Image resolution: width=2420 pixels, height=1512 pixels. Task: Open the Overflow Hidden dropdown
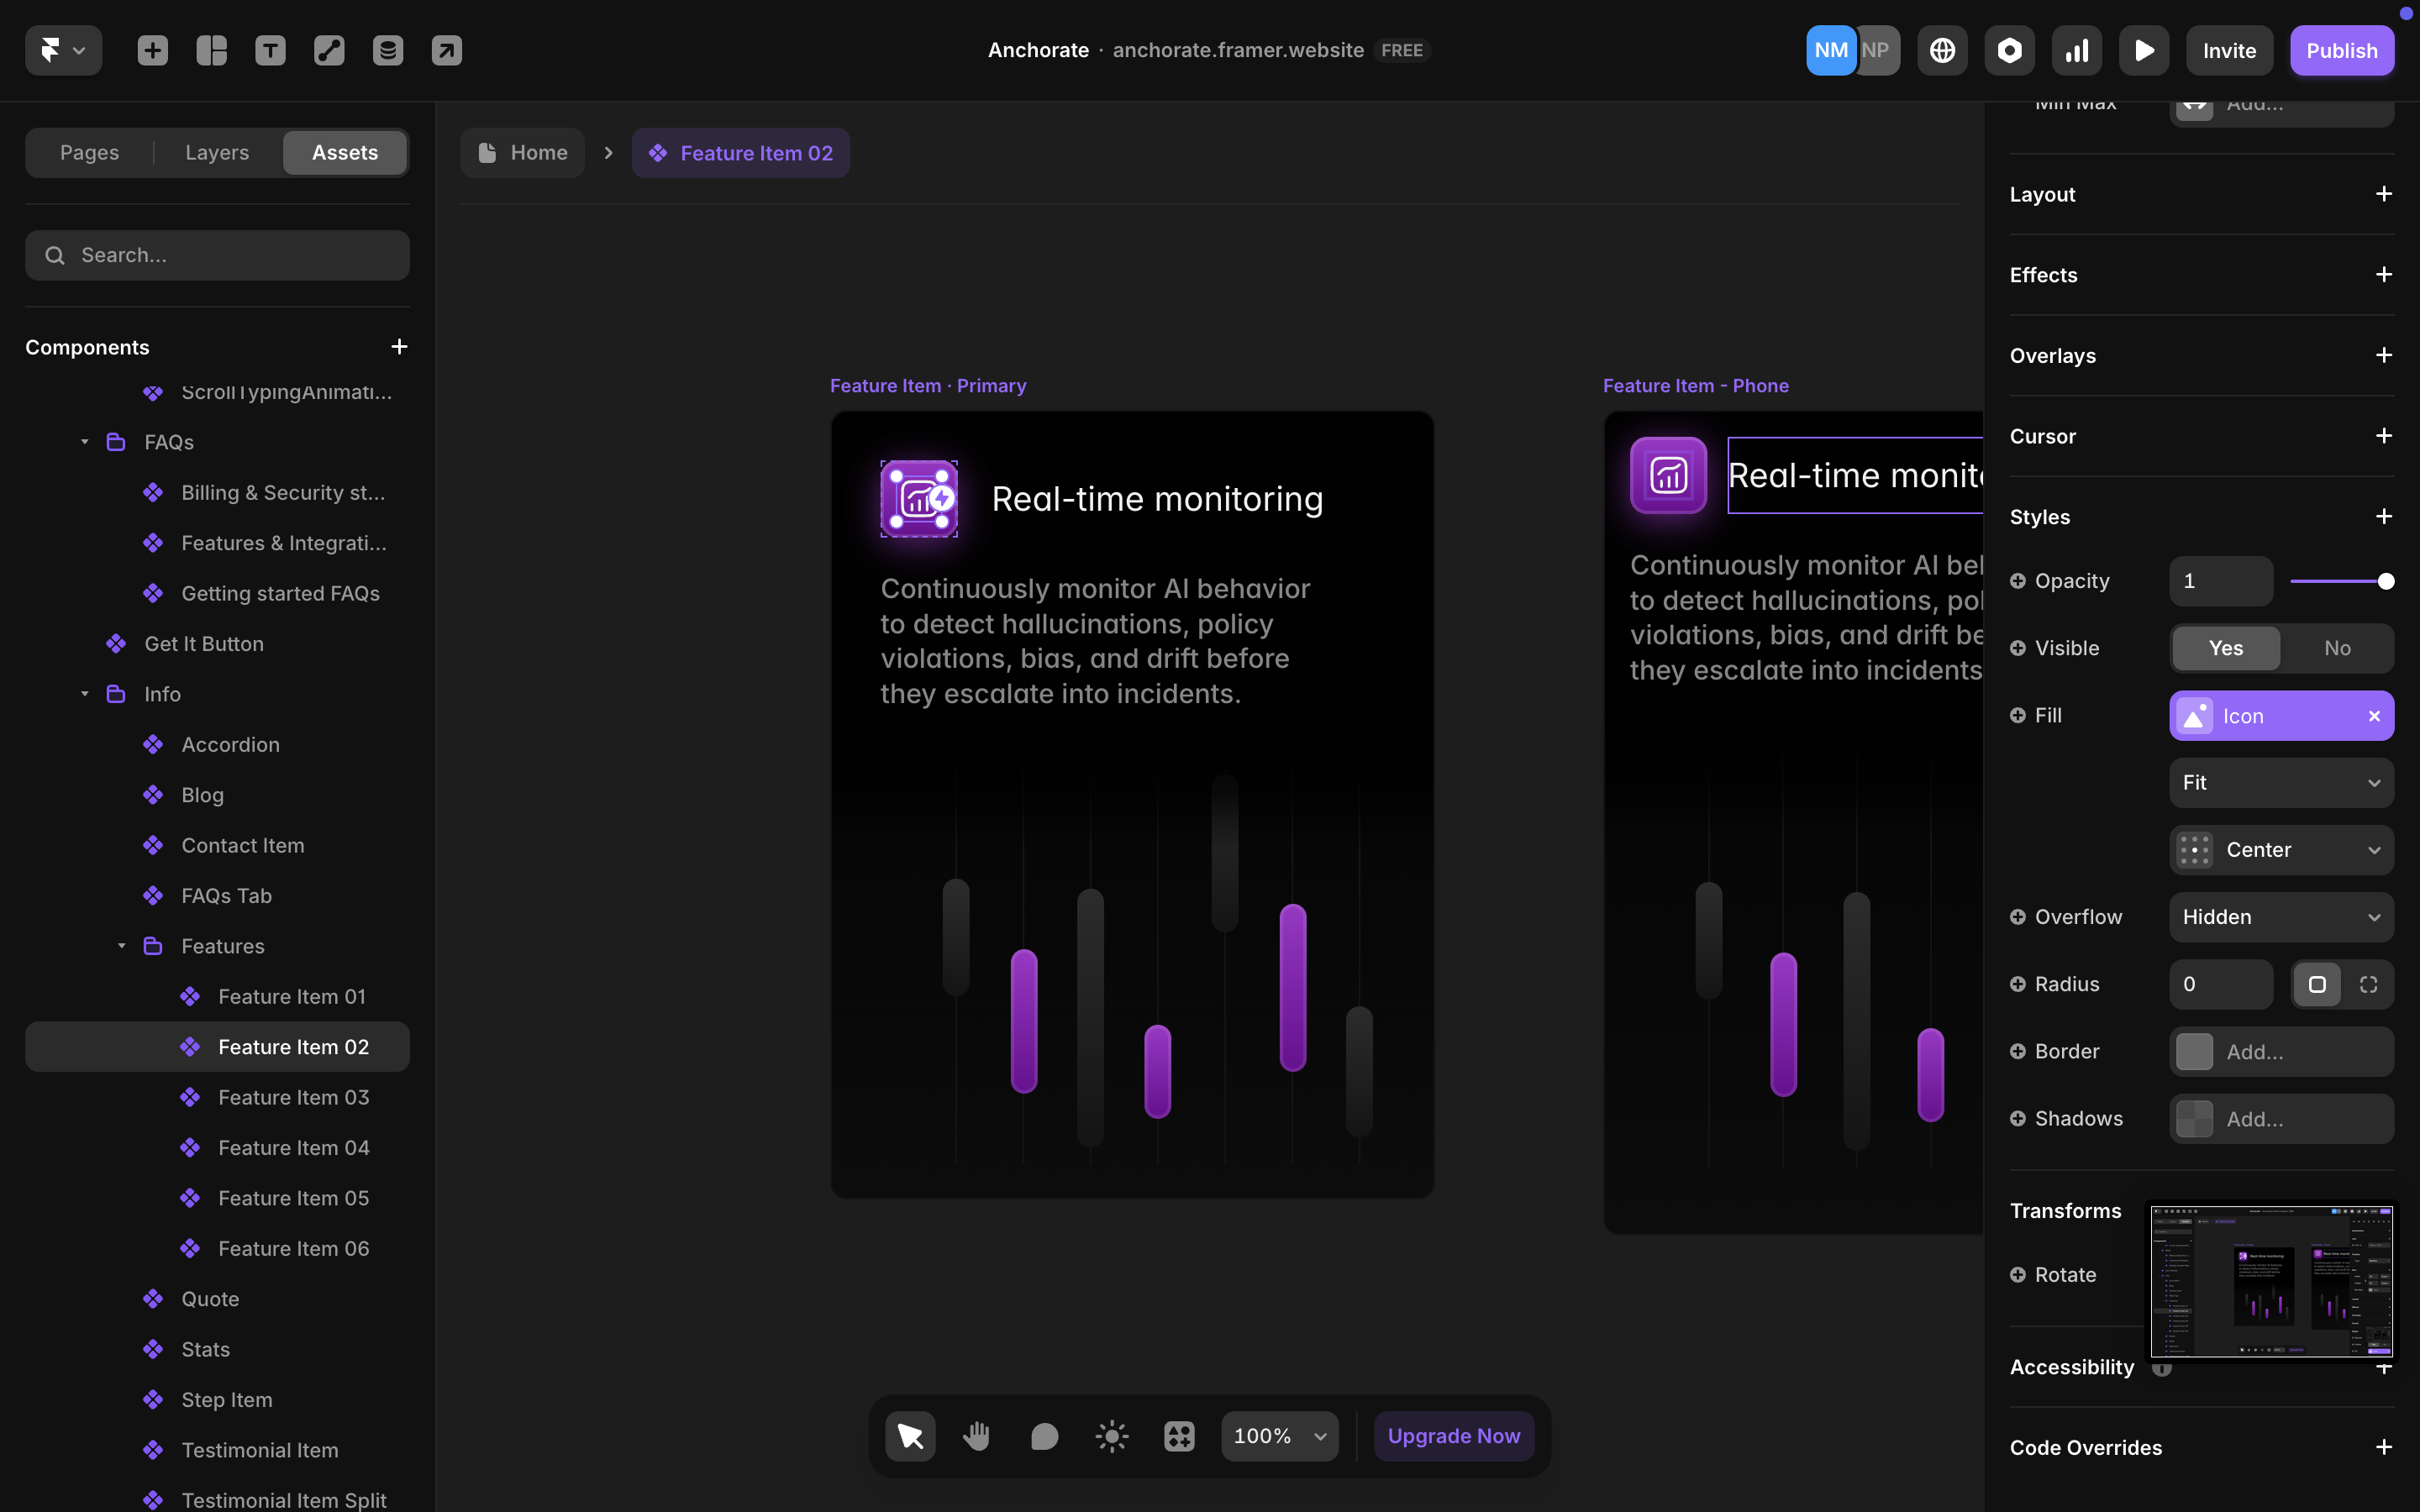point(2280,917)
